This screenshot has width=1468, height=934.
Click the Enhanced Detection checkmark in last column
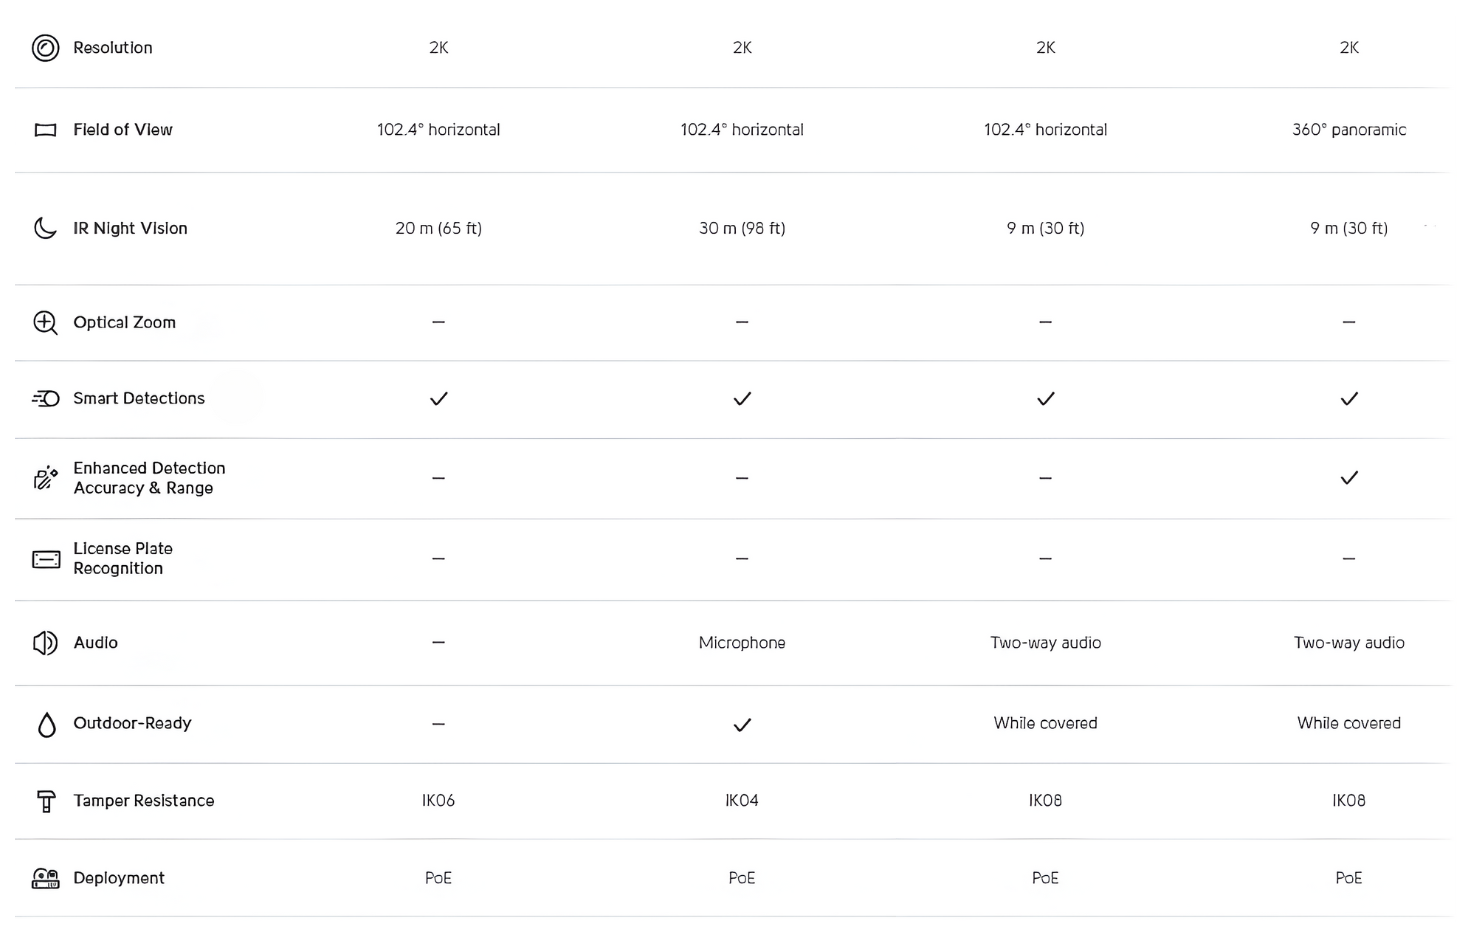pyautogui.click(x=1349, y=478)
